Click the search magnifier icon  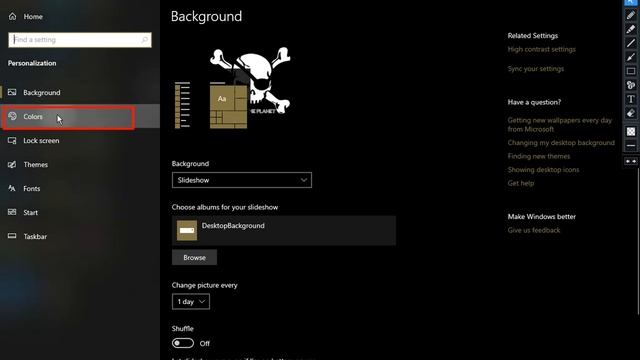coord(144,40)
